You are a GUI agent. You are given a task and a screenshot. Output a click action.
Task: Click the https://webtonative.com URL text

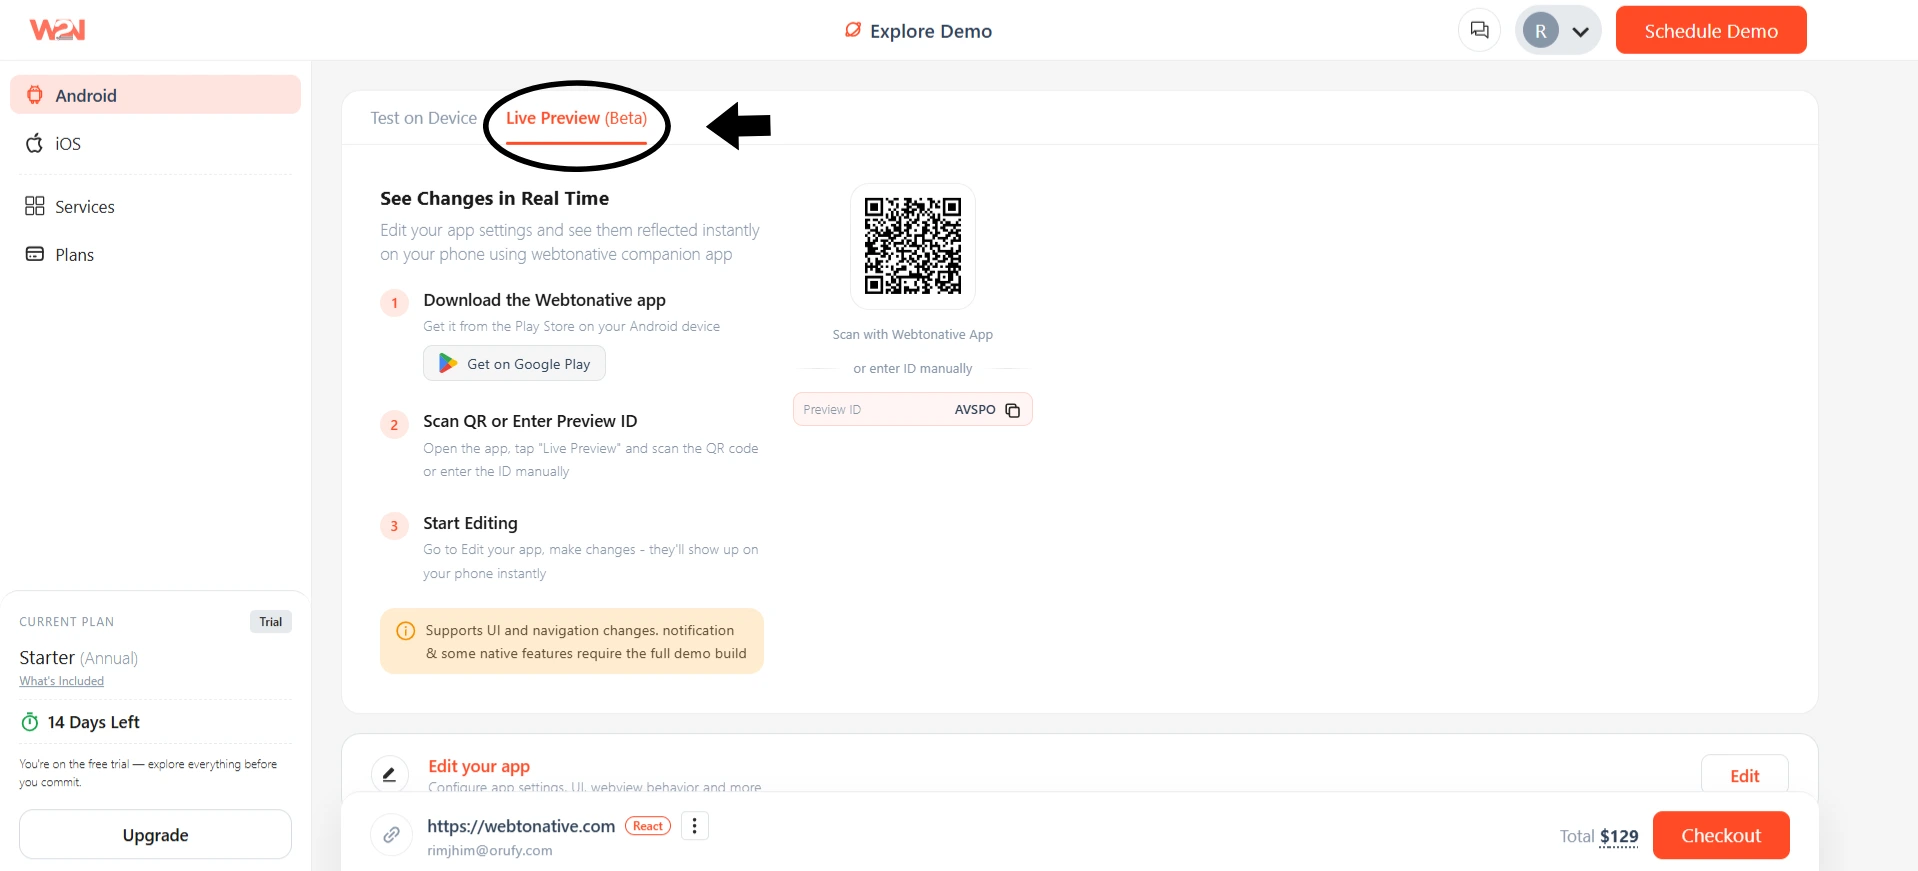coord(521,826)
